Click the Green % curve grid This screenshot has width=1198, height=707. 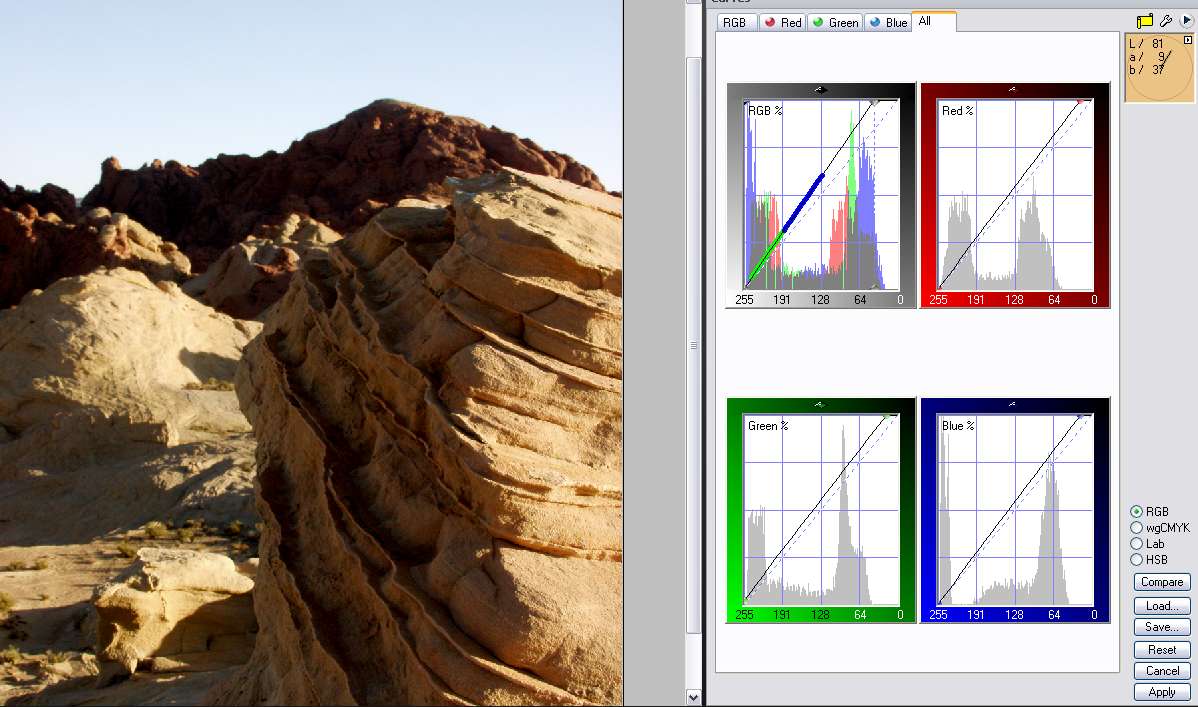pos(821,510)
